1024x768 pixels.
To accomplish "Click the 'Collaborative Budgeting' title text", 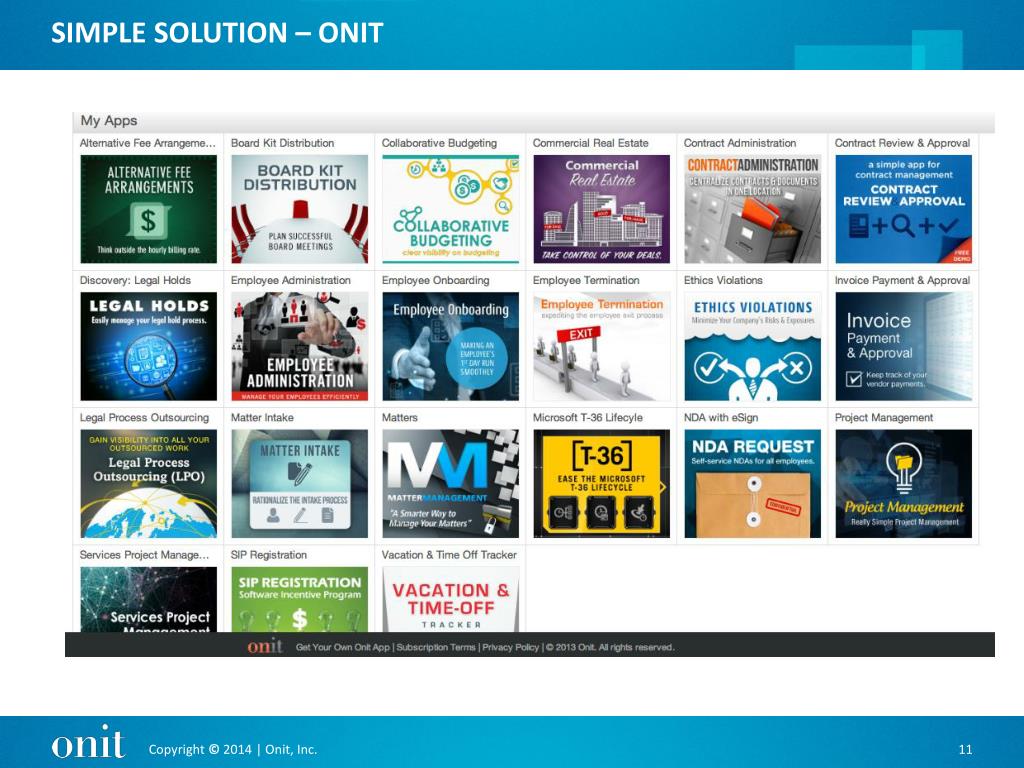I will pos(439,143).
